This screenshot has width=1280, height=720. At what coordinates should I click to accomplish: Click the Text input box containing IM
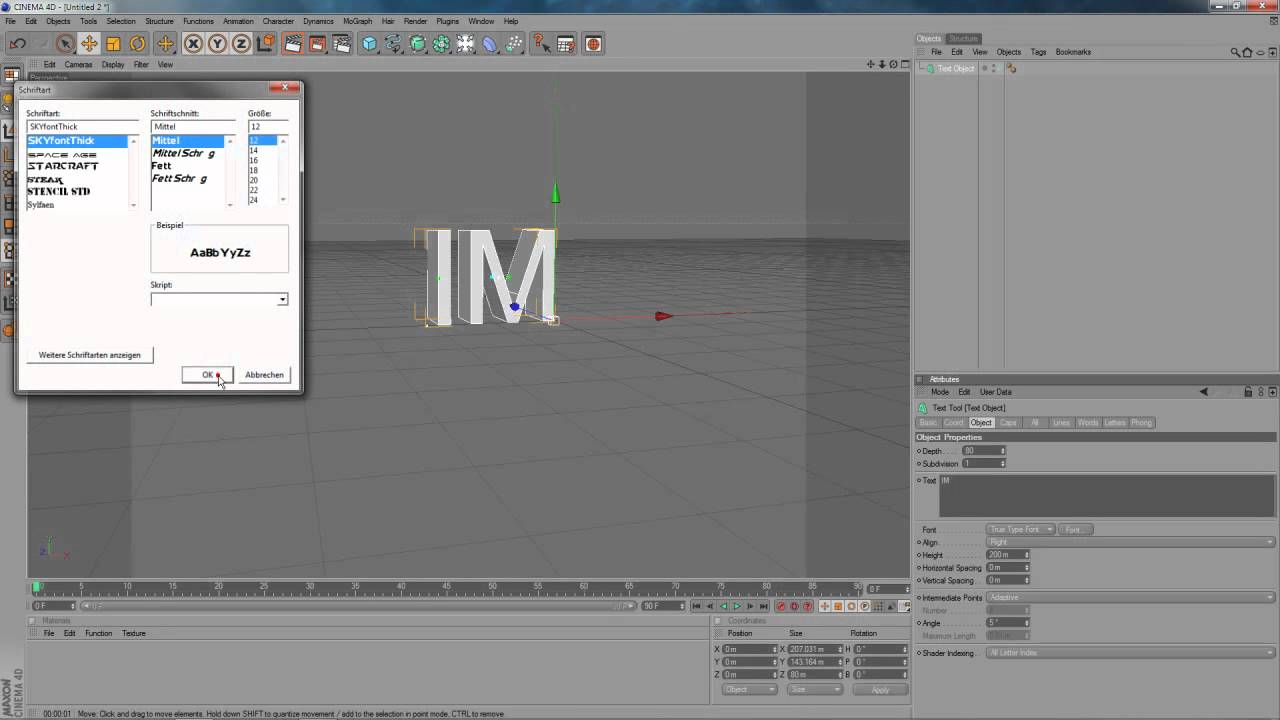pos(1107,496)
